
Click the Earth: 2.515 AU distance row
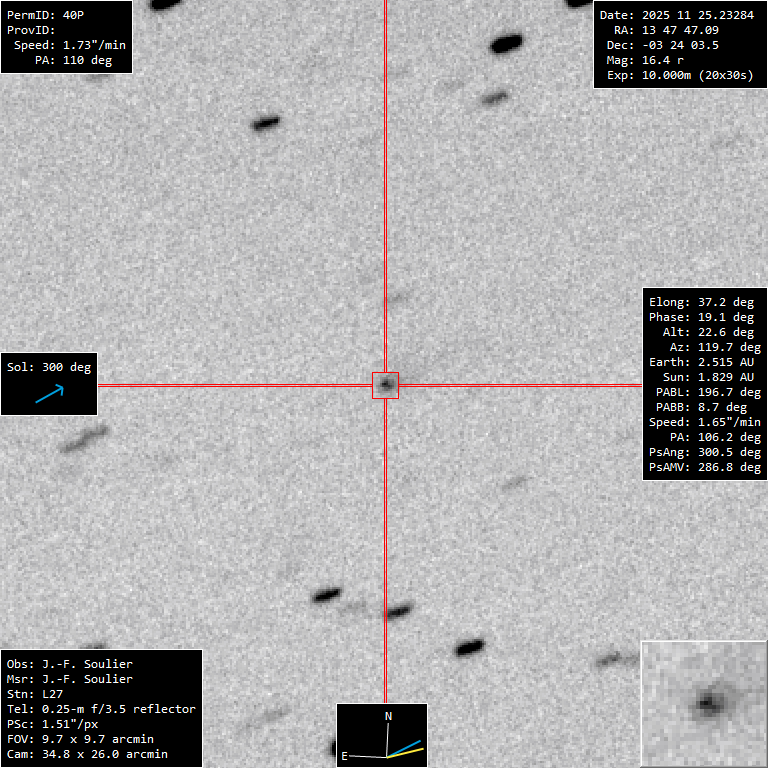(704, 362)
